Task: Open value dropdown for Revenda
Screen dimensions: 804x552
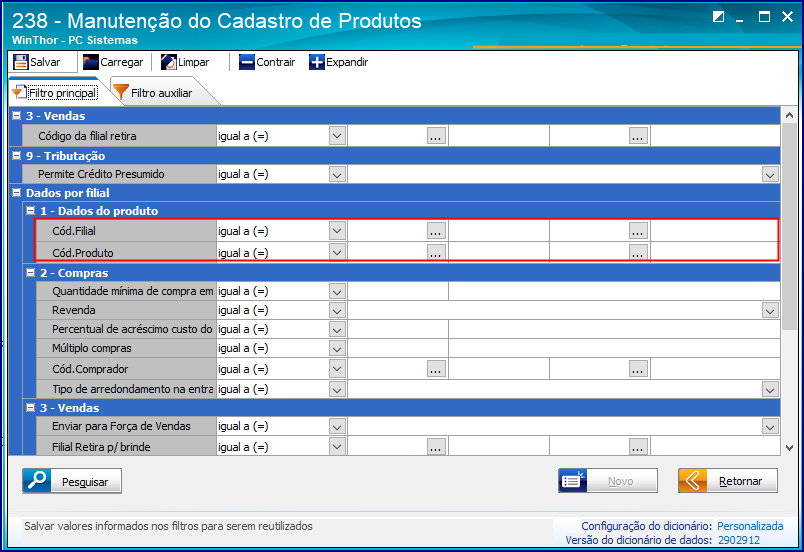Action: 770,310
